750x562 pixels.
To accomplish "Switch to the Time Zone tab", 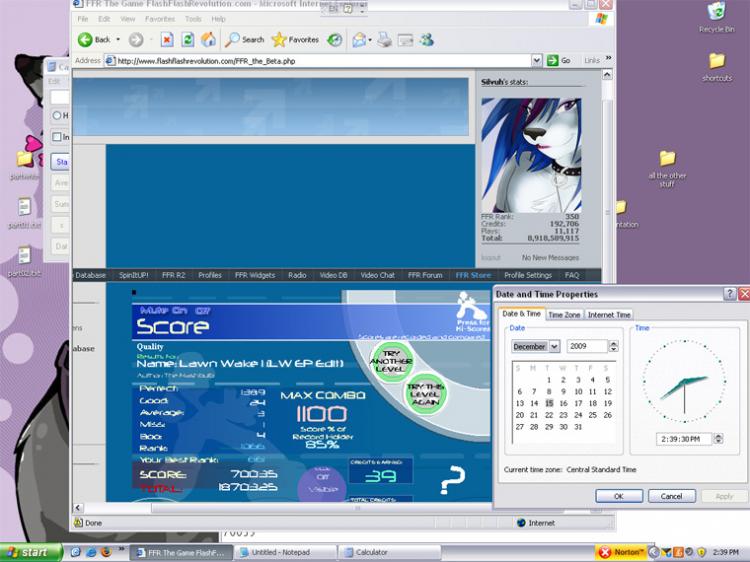I will [x=564, y=315].
